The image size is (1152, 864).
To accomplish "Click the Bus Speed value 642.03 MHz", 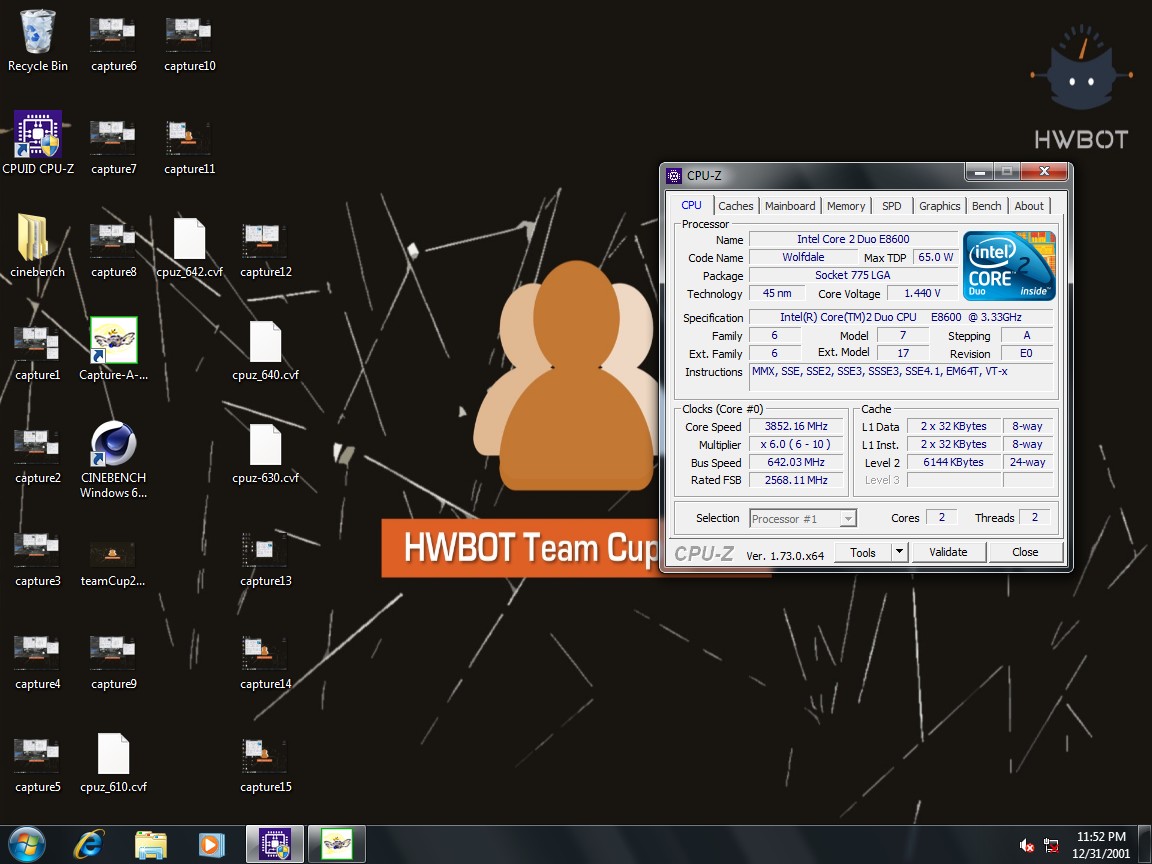I will click(x=796, y=463).
